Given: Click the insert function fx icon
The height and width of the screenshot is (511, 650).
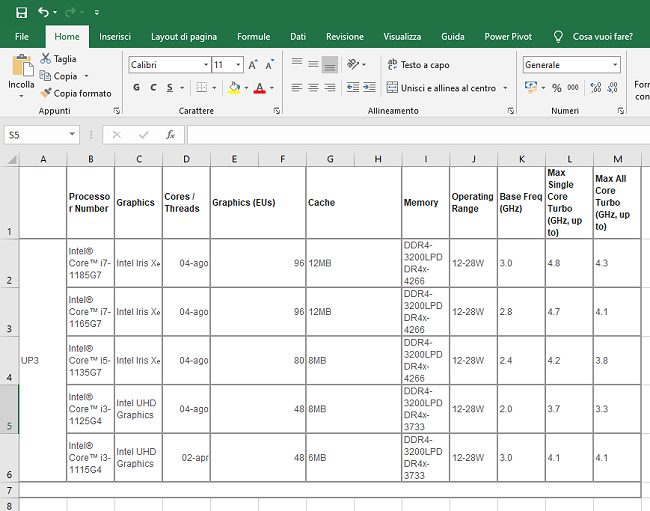Looking at the screenshot, I should tap(170, 134).
